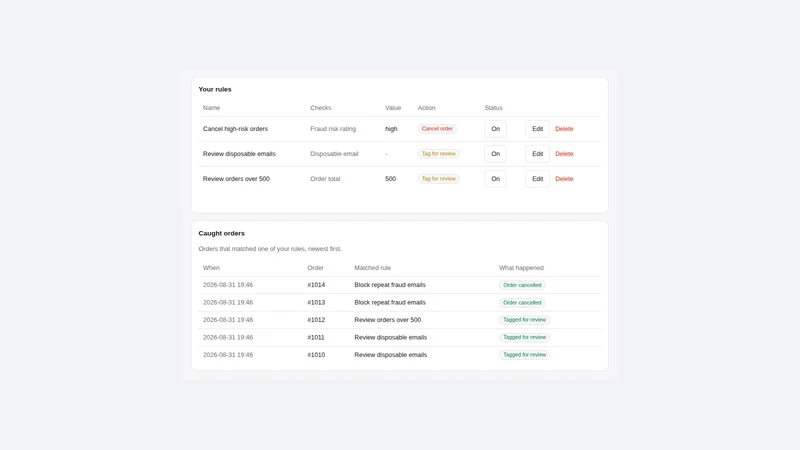Click the timestamp for order #1014
The width and height of the screenshot is (800, 450).
[228, 285]
